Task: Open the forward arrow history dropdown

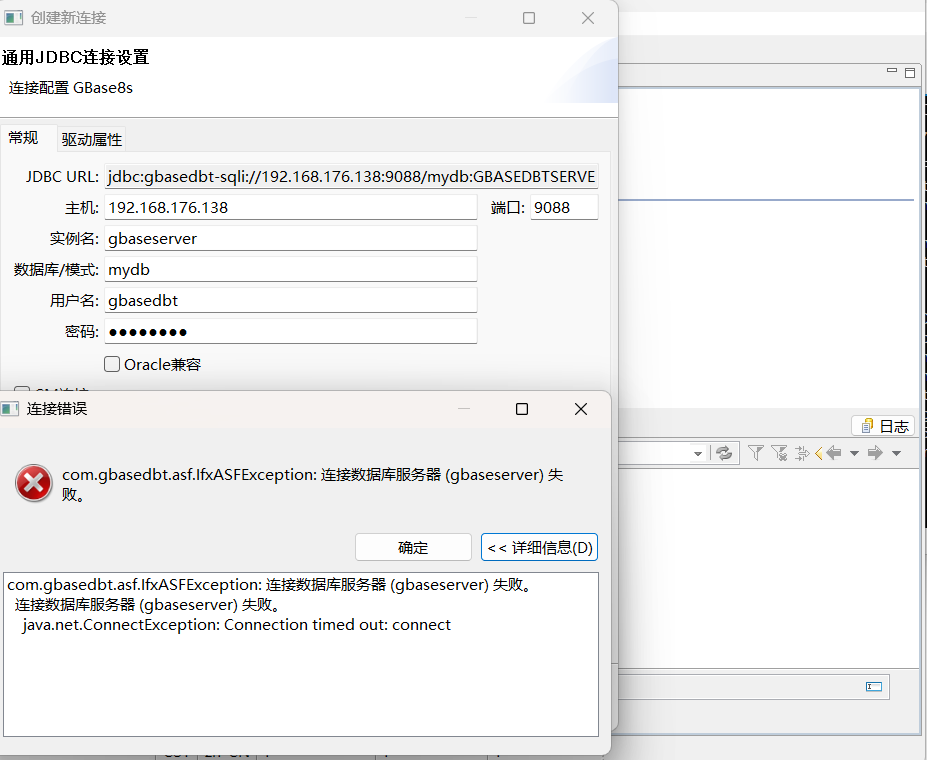Action: pyautogui.click(x=896, y=454)
